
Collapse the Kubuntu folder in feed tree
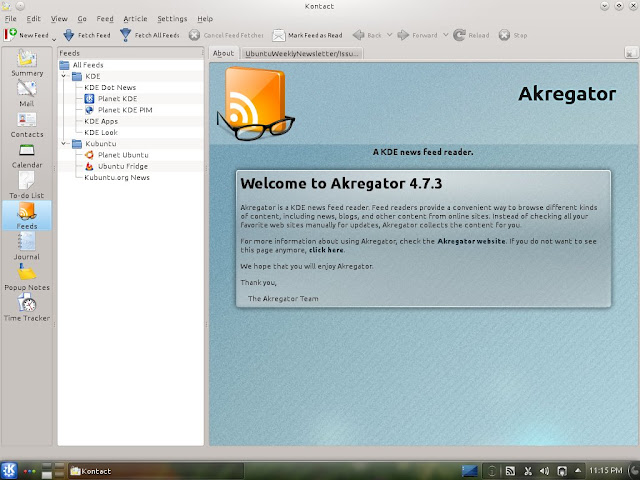(64, 143)
